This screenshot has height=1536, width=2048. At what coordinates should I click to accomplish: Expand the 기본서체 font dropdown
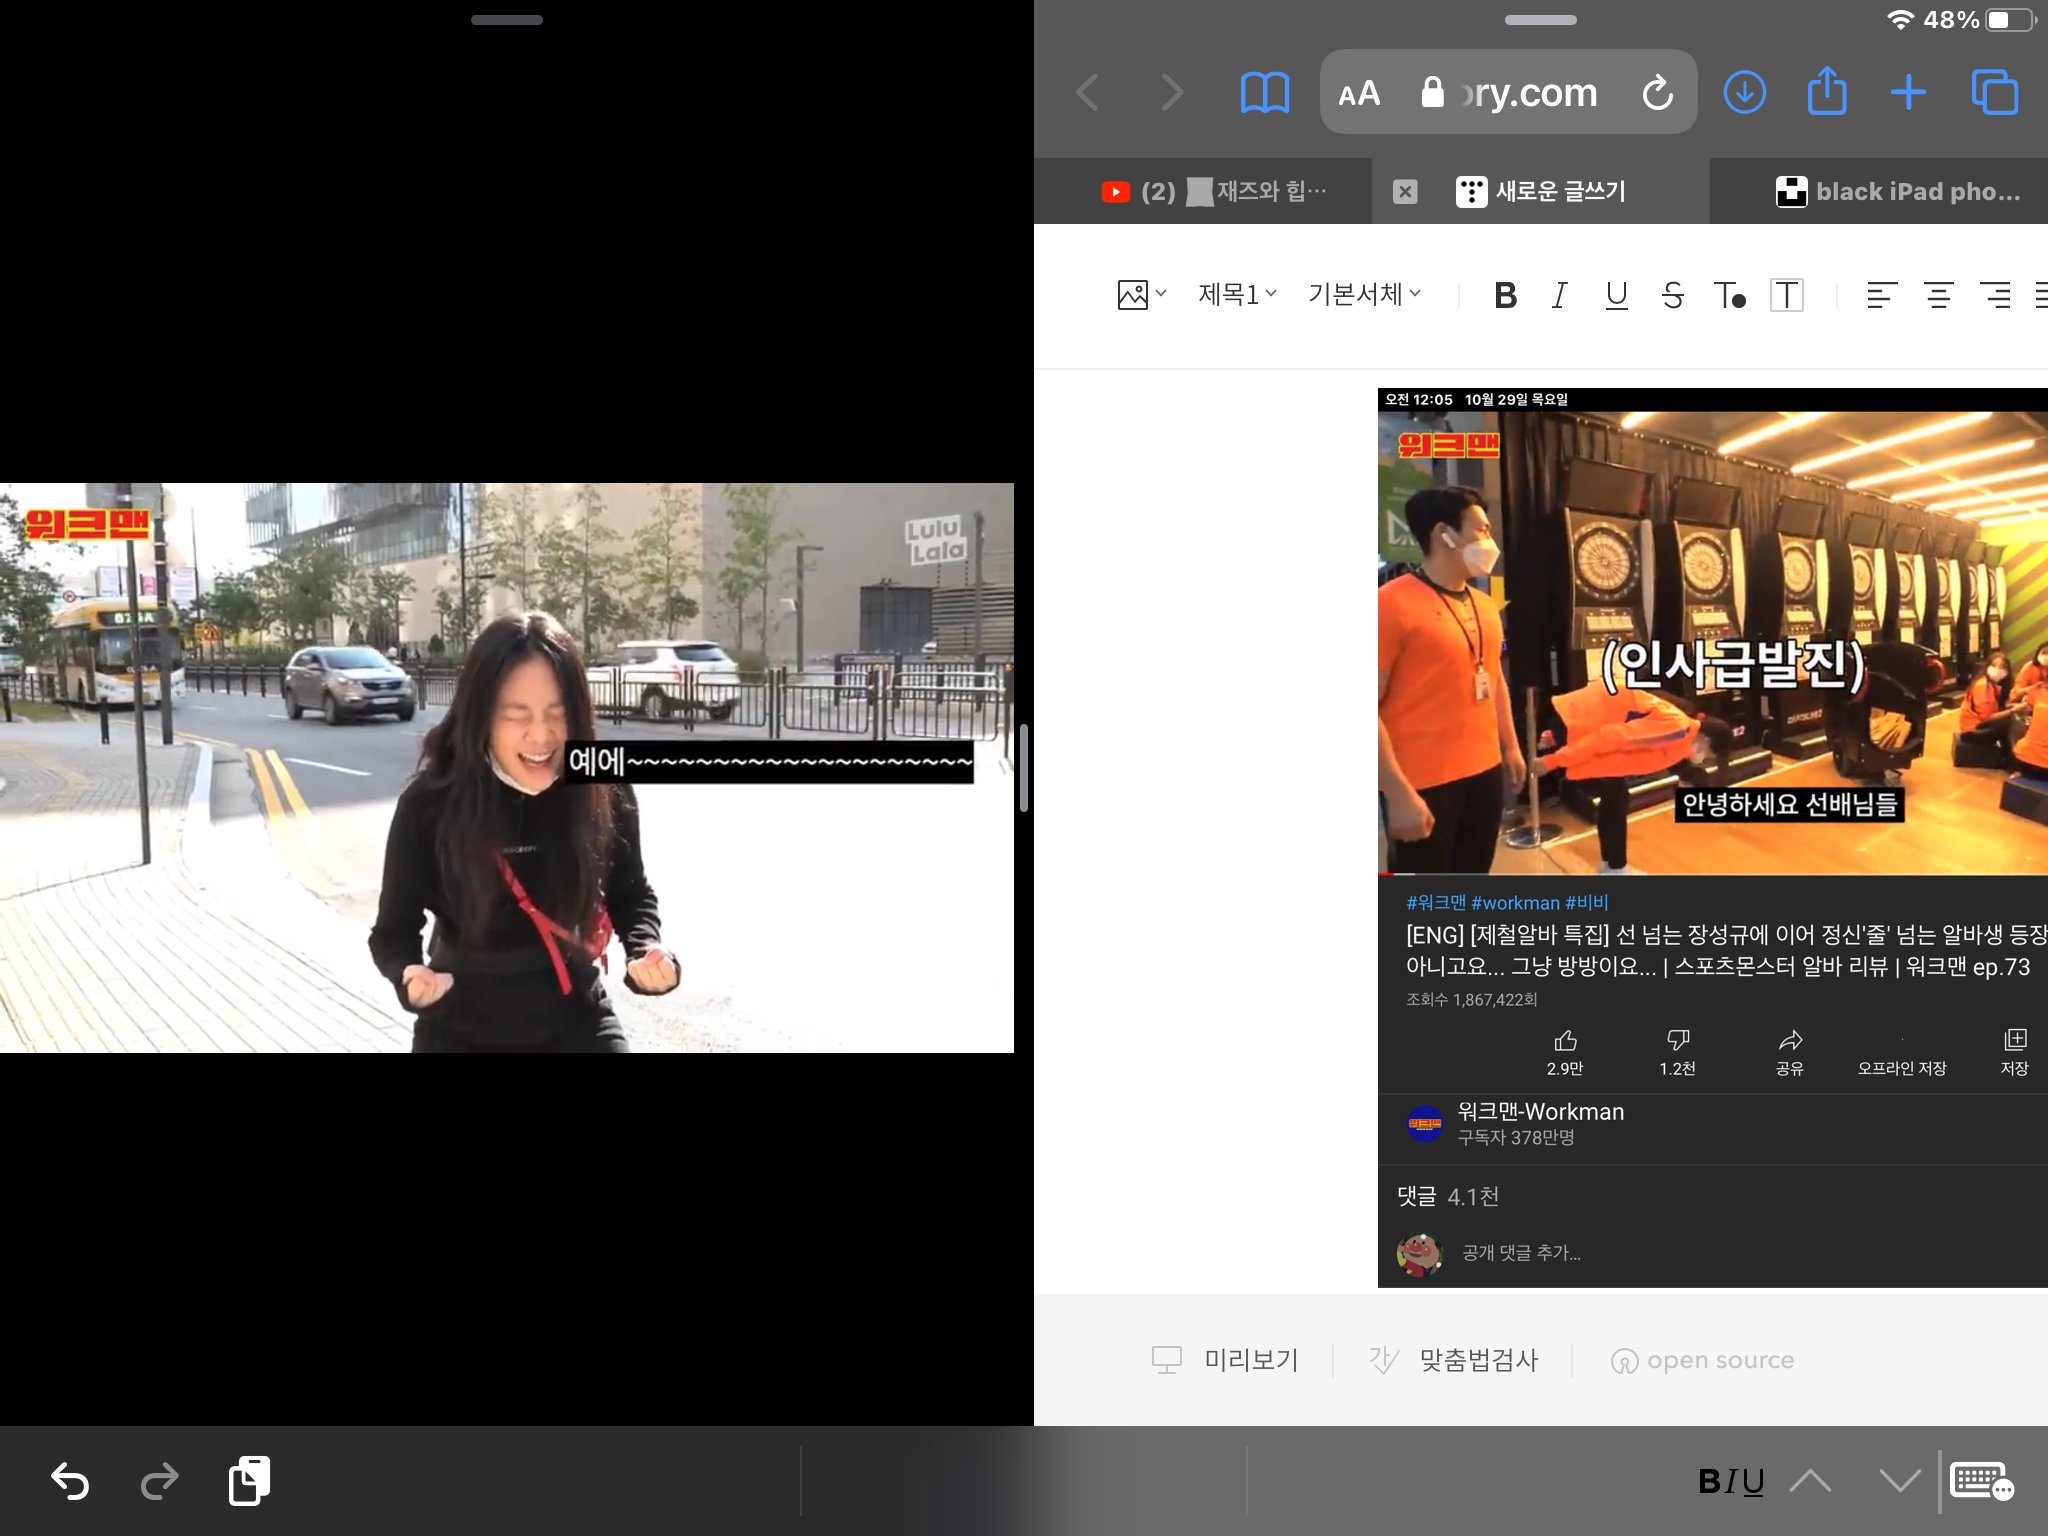1364,294
